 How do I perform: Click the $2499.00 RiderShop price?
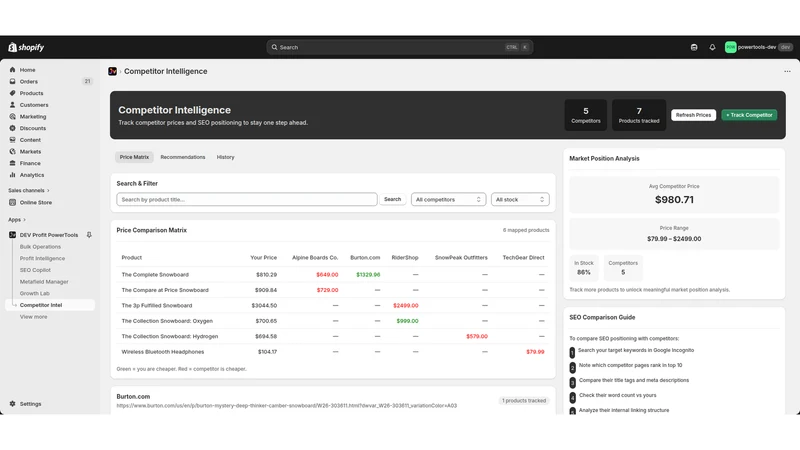click(x=406, y=306)
